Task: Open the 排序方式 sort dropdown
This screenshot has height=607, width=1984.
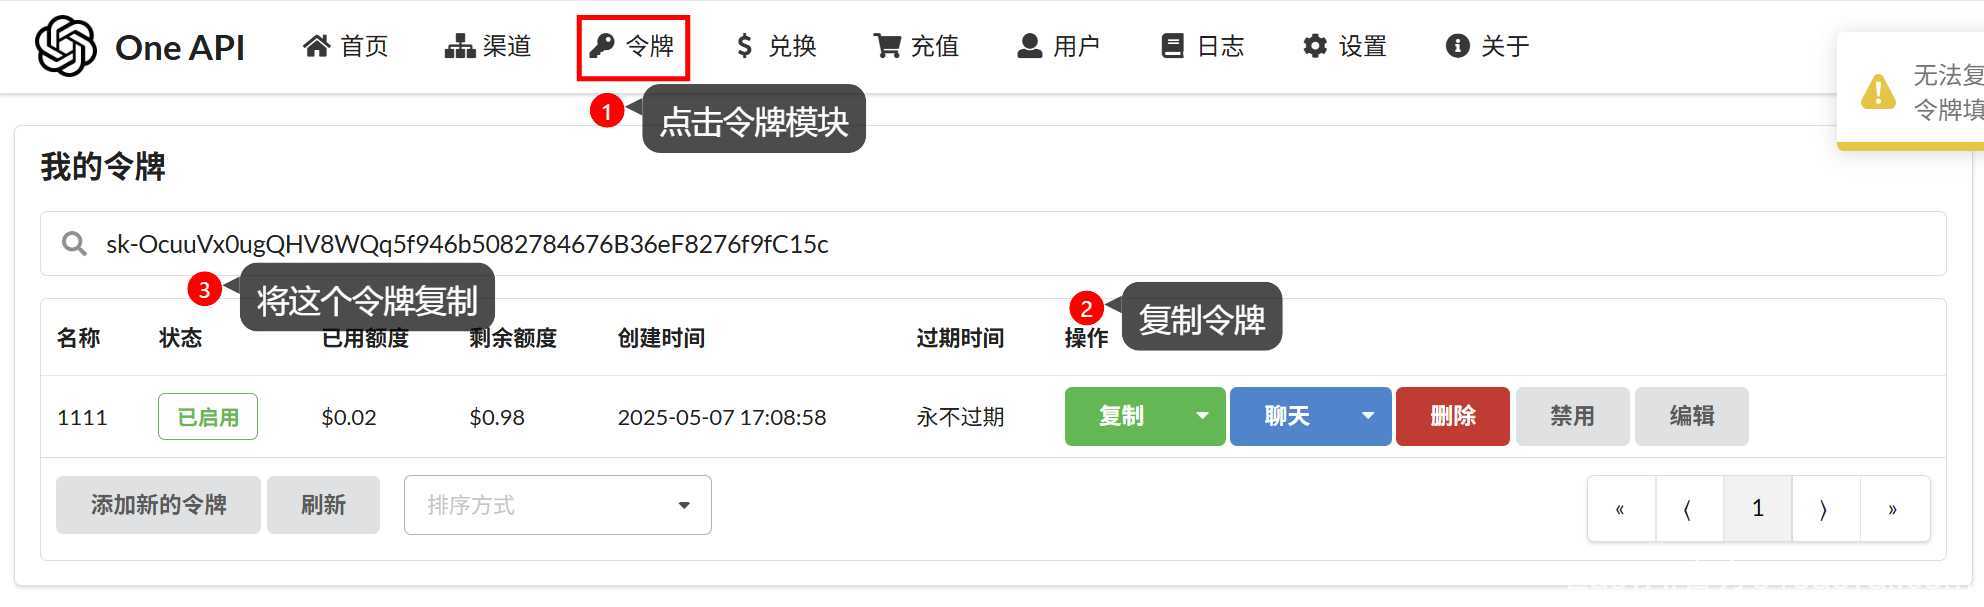Action: click(558, 505)
